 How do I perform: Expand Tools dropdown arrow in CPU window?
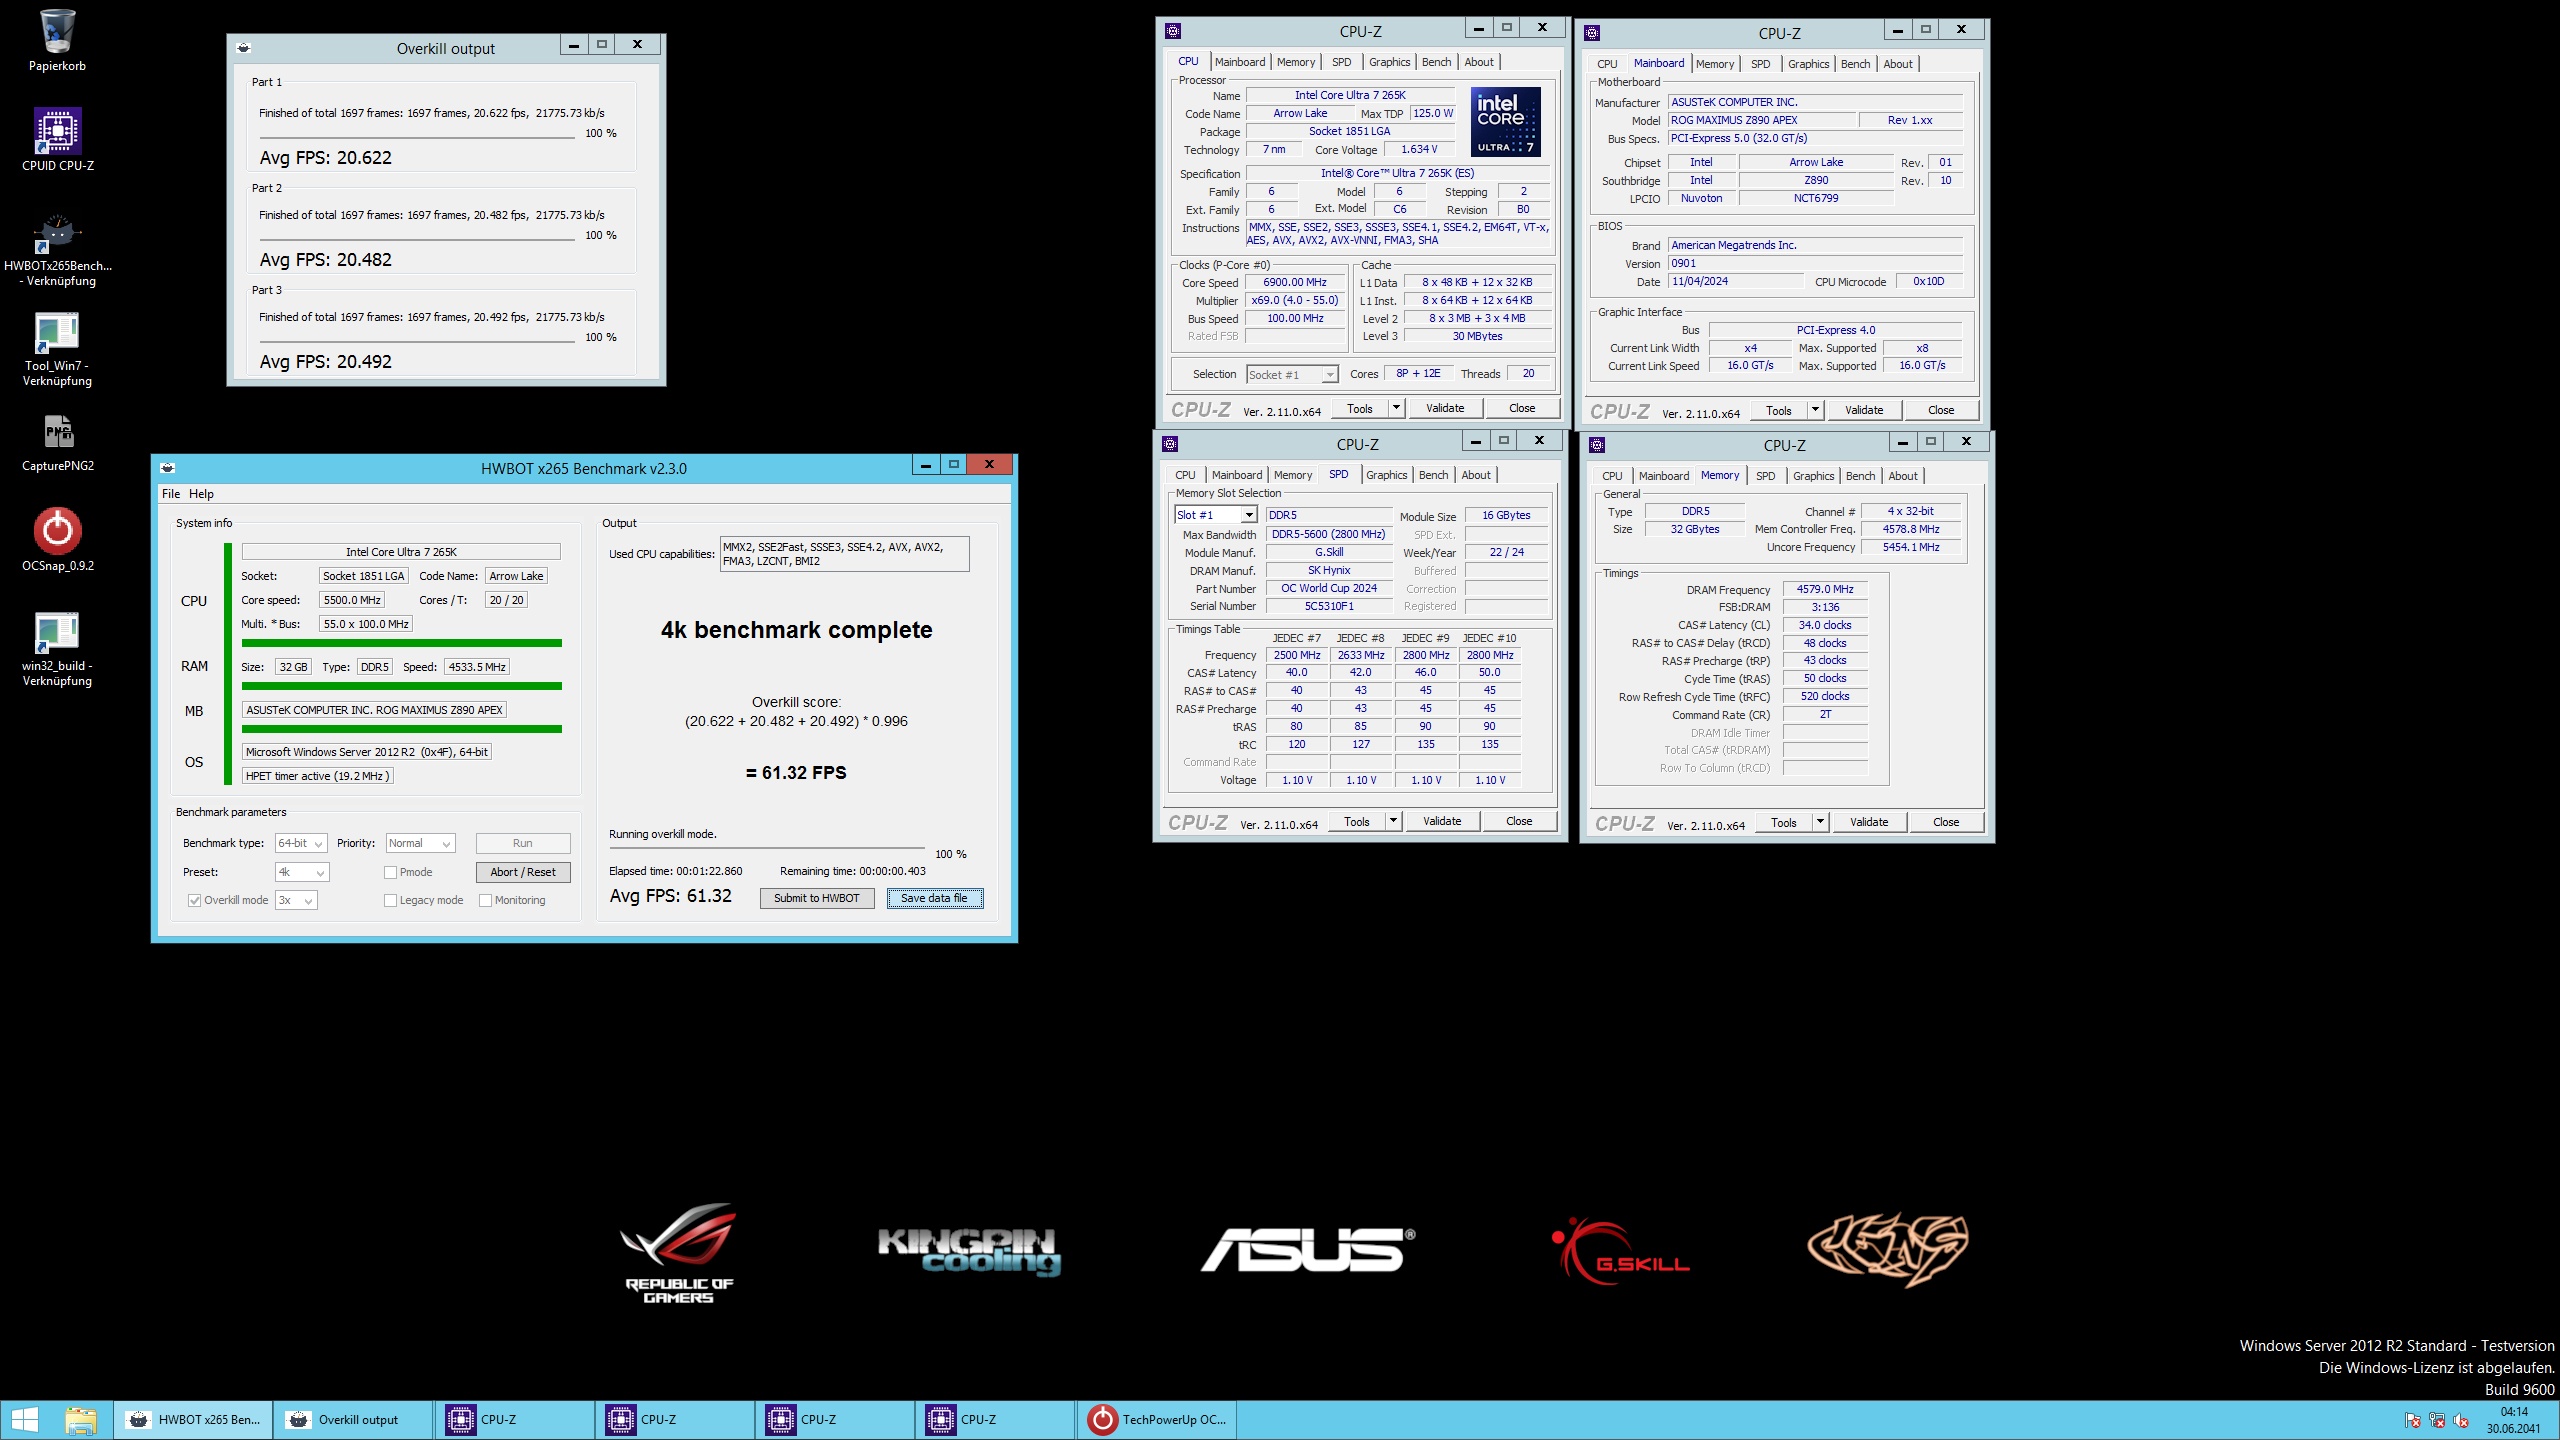pyautogui.click(x=1396, y=408)
